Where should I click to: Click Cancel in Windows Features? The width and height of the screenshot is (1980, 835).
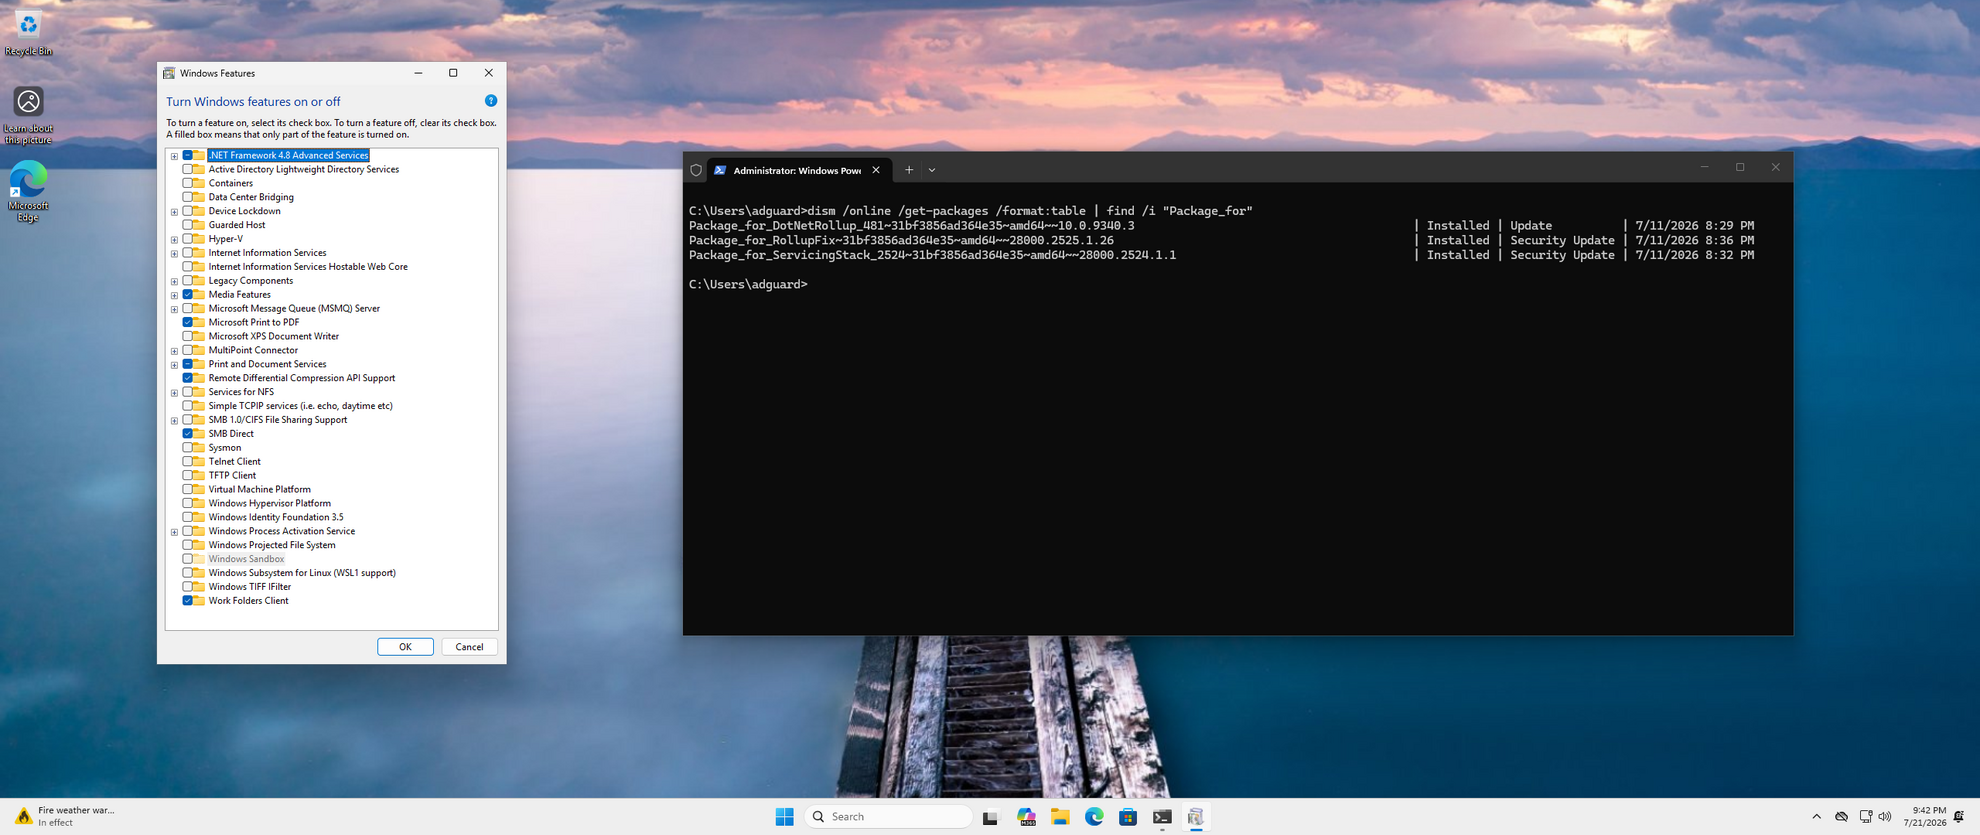point(469,647)
